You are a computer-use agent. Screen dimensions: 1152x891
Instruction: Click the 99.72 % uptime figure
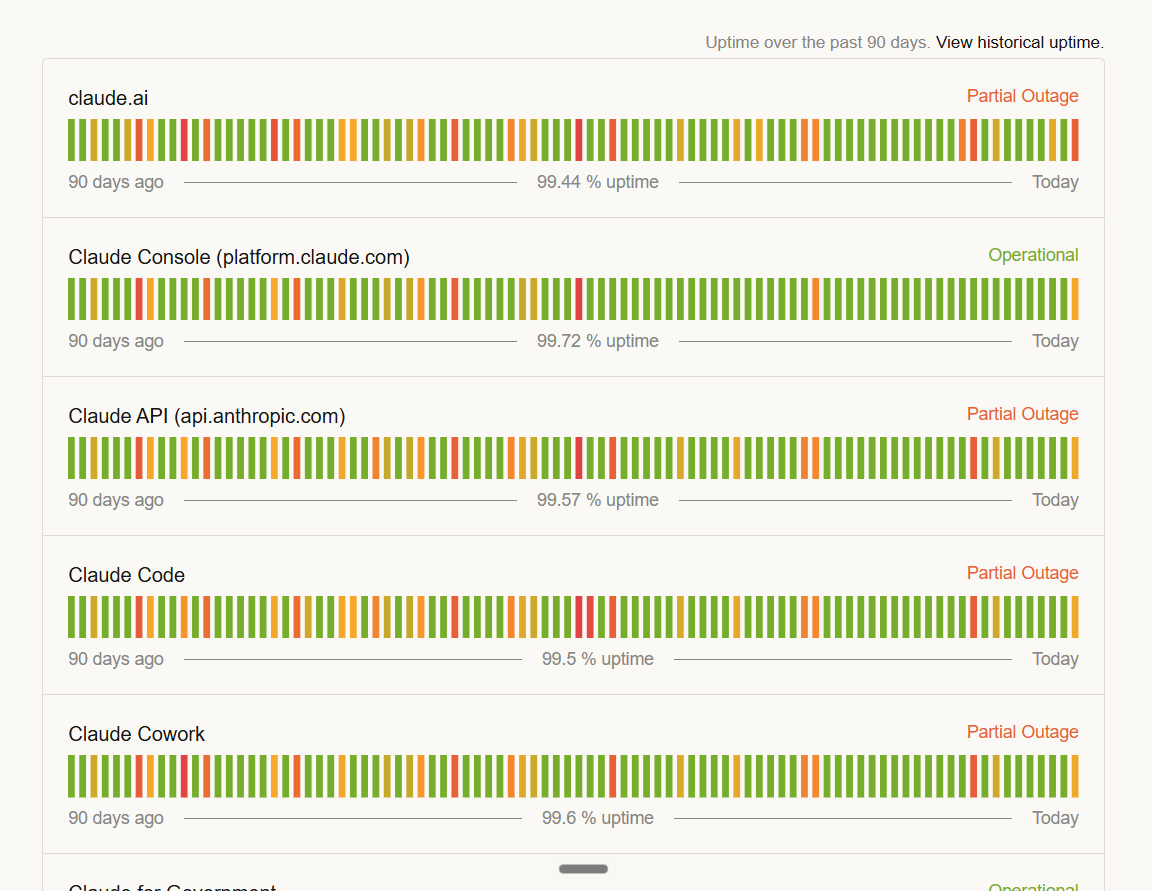pos(597,341)
